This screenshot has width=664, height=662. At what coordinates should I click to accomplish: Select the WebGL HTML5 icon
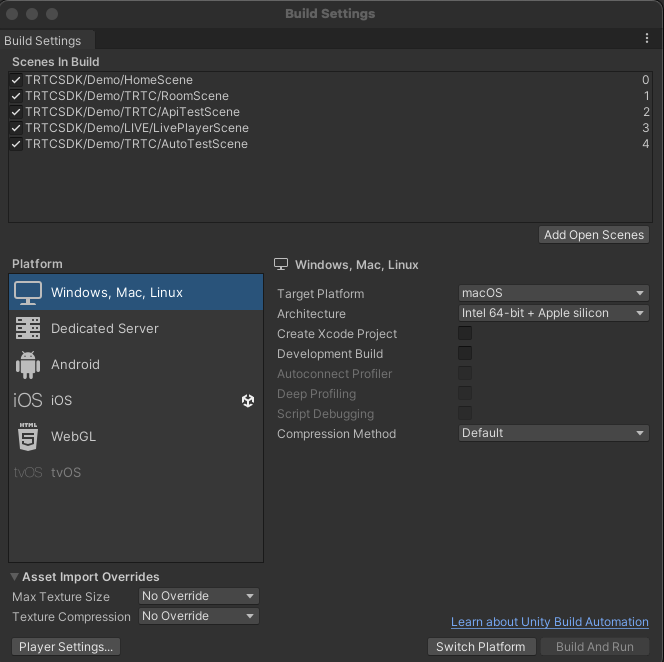[28, 436]
